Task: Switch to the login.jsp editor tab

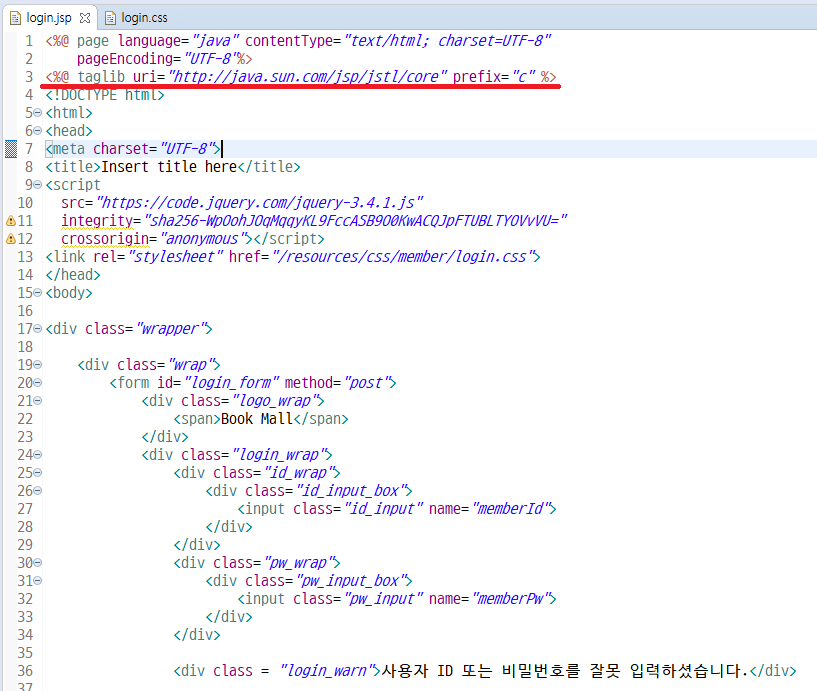Action: 49,18
